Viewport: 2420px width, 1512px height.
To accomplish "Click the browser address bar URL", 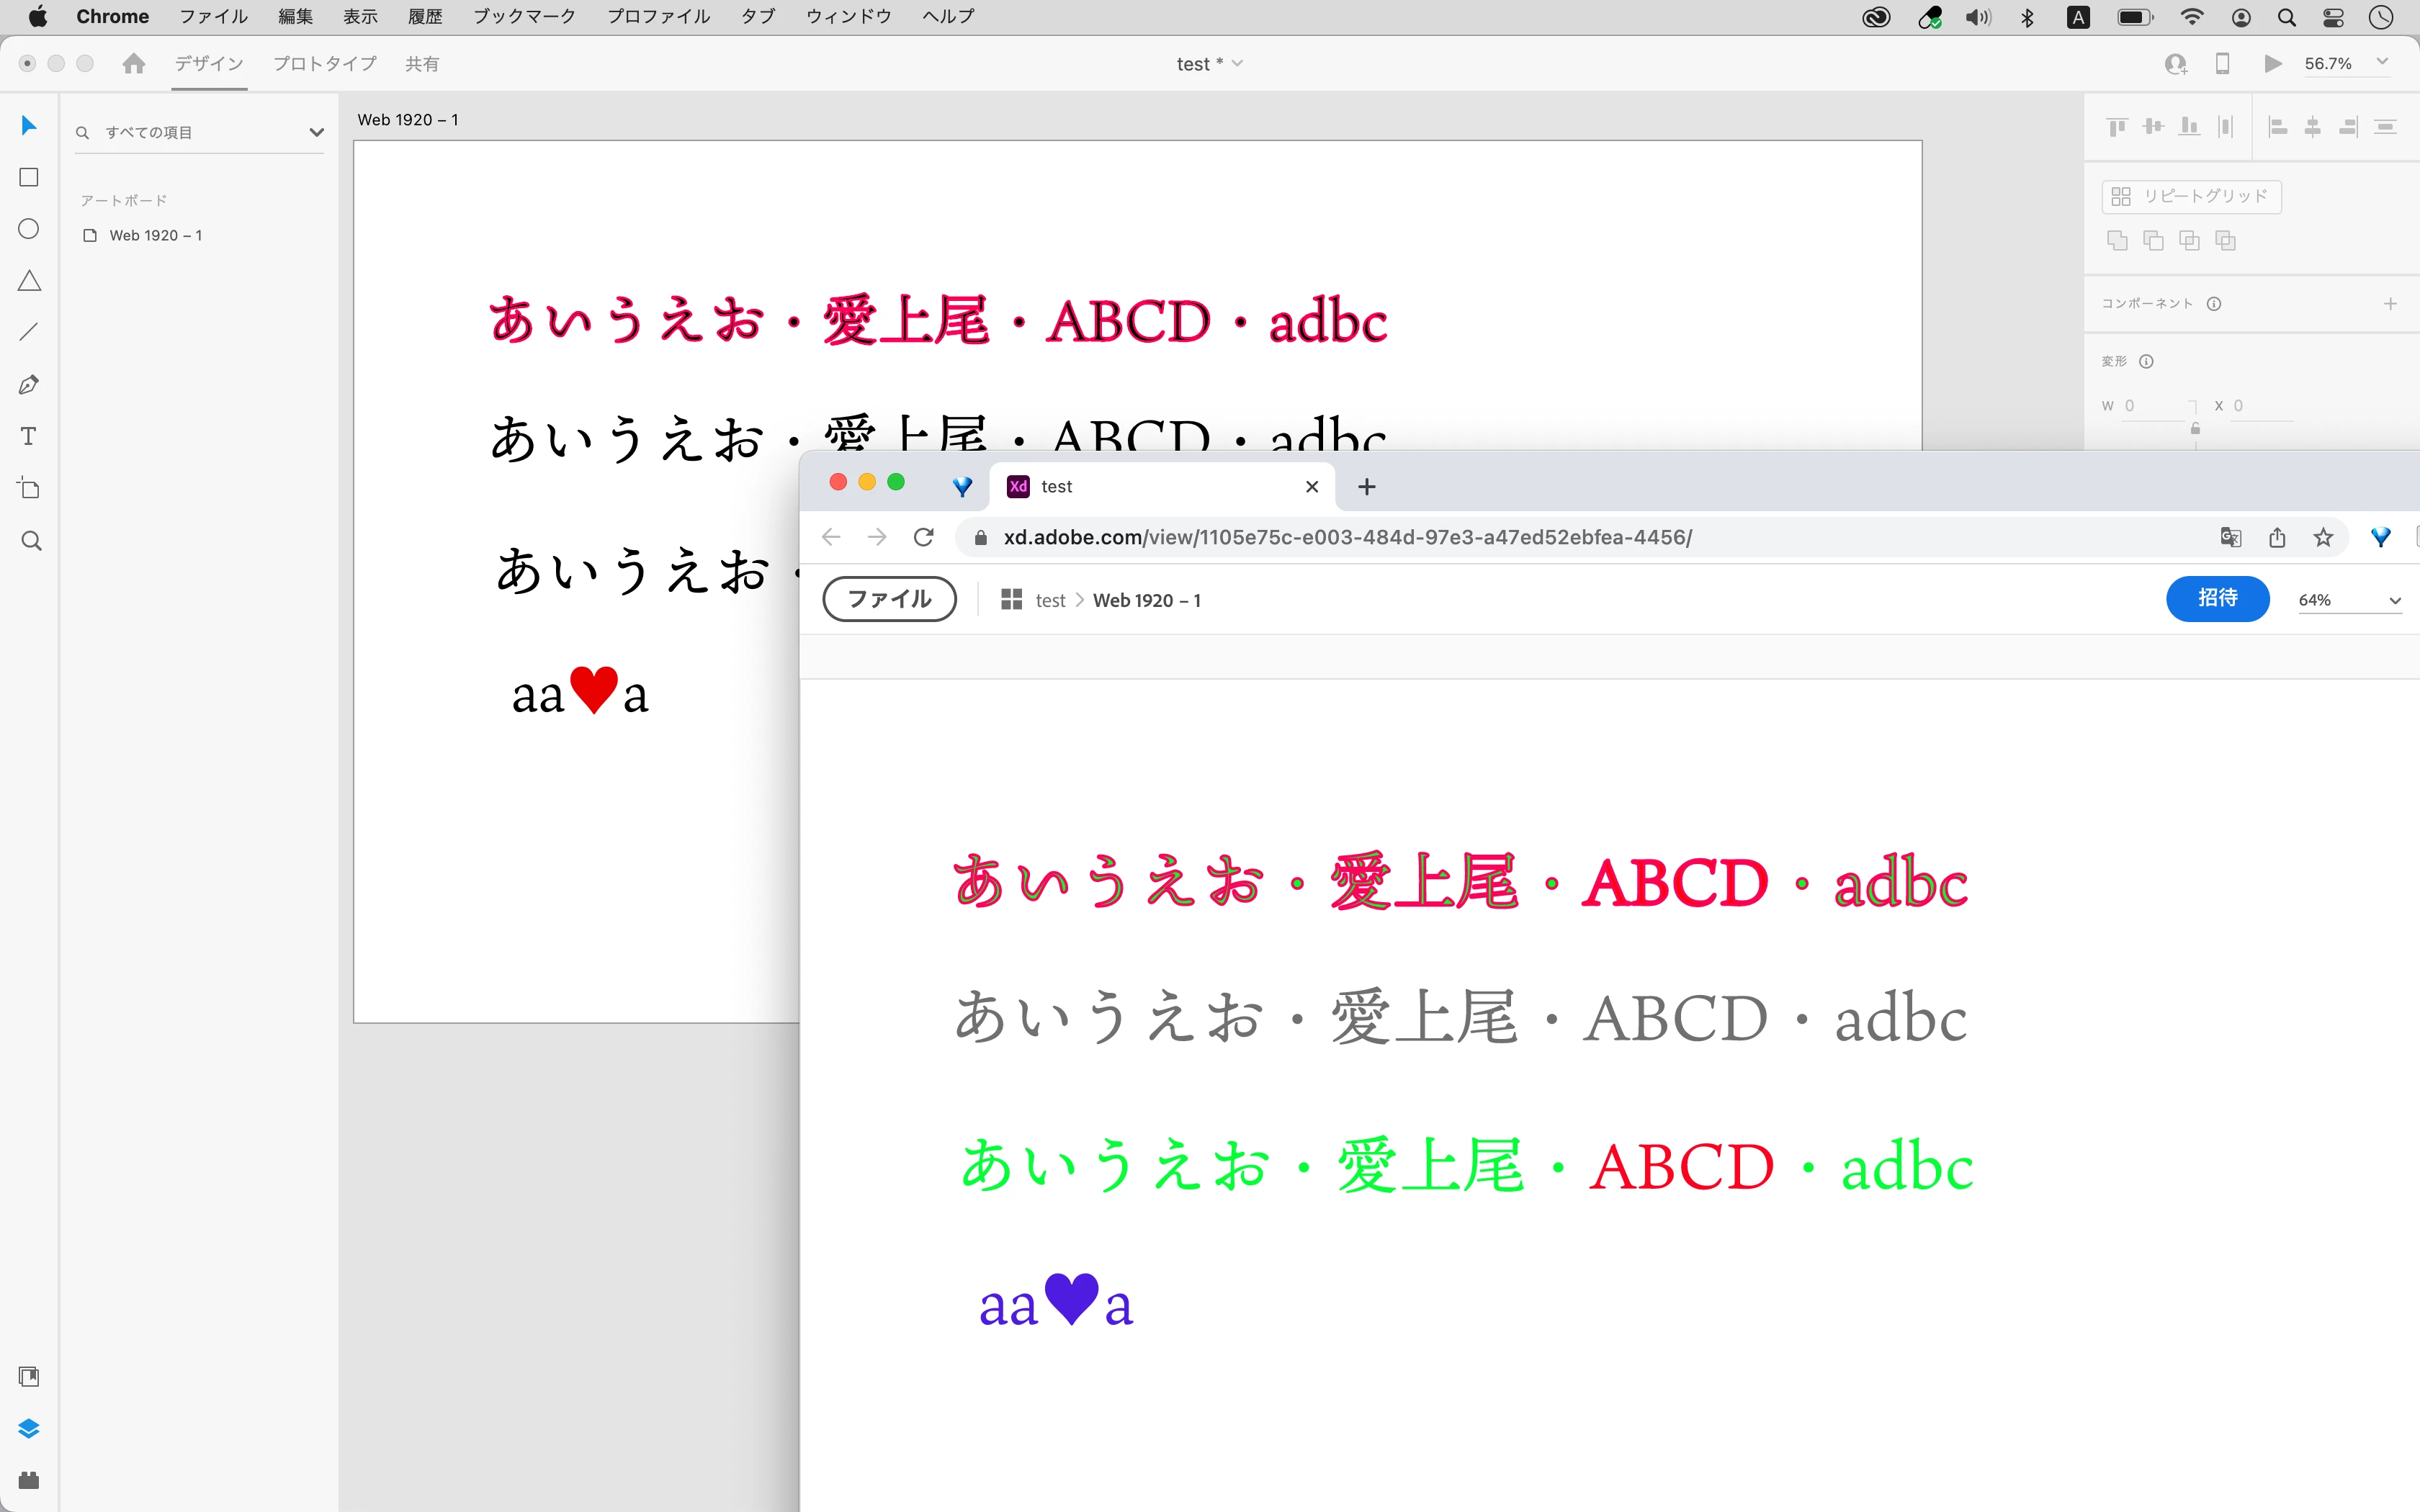I will coord(1347,538).
